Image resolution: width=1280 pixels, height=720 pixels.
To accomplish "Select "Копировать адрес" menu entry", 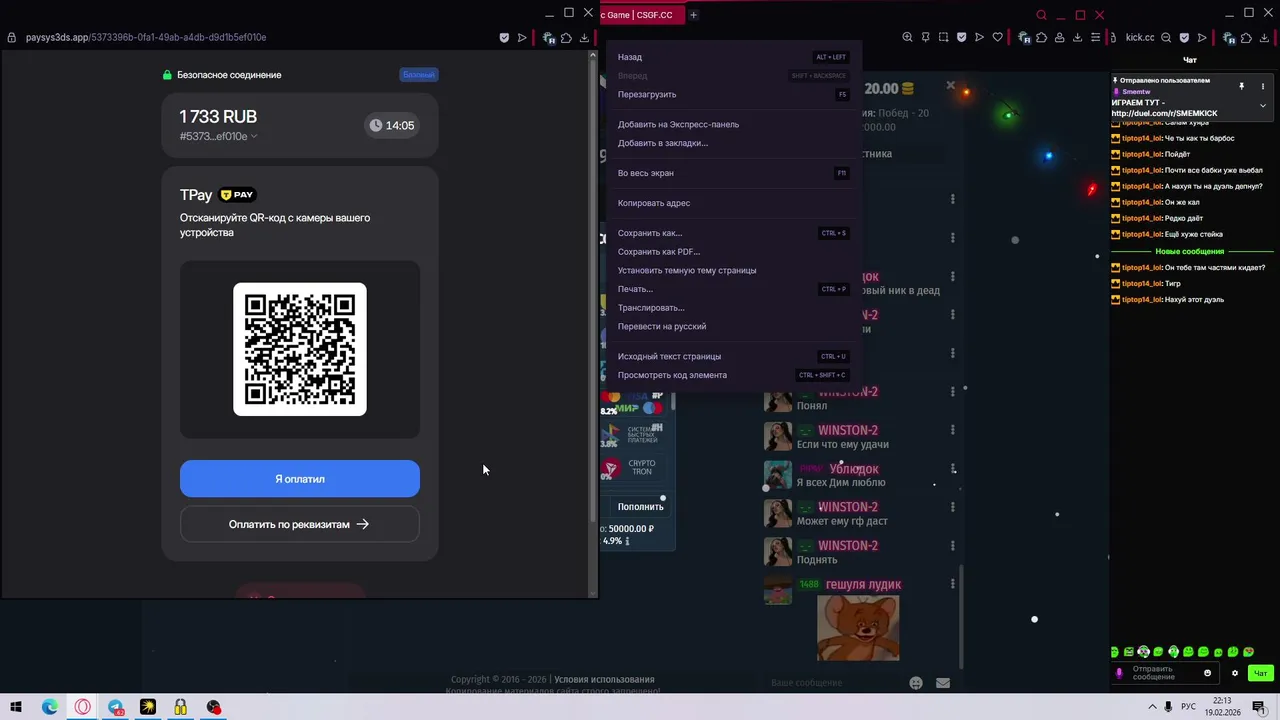I will pos(733,203).
